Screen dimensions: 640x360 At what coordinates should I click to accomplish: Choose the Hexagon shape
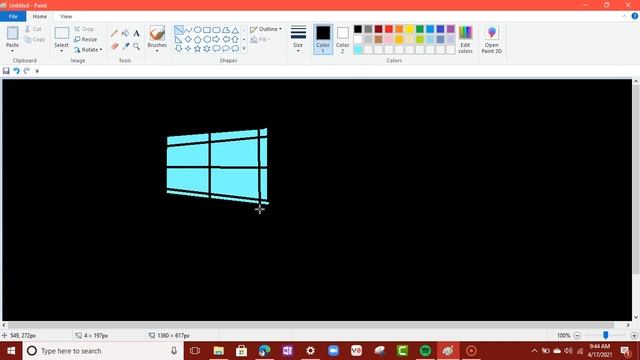[207, 39]
